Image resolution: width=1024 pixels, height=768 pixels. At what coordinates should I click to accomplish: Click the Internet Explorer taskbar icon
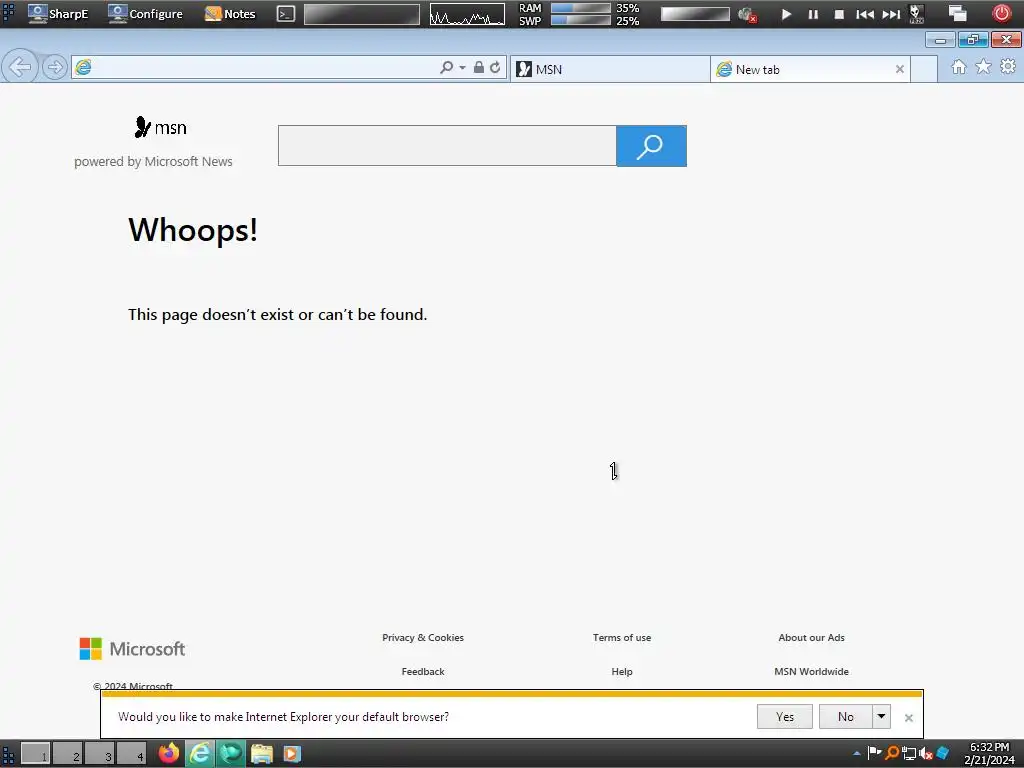200,754
